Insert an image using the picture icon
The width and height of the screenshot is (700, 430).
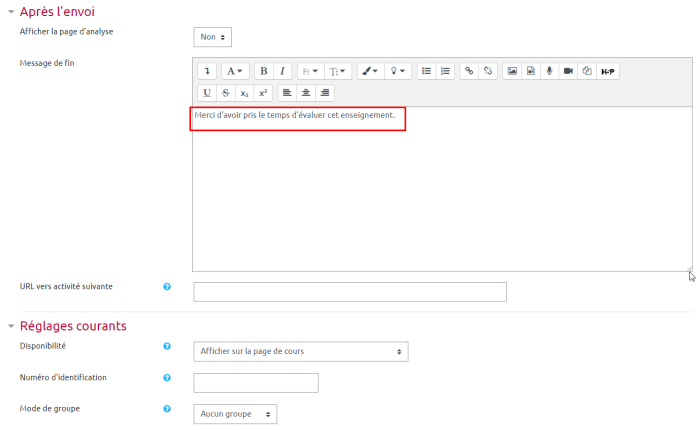point(512,71)
